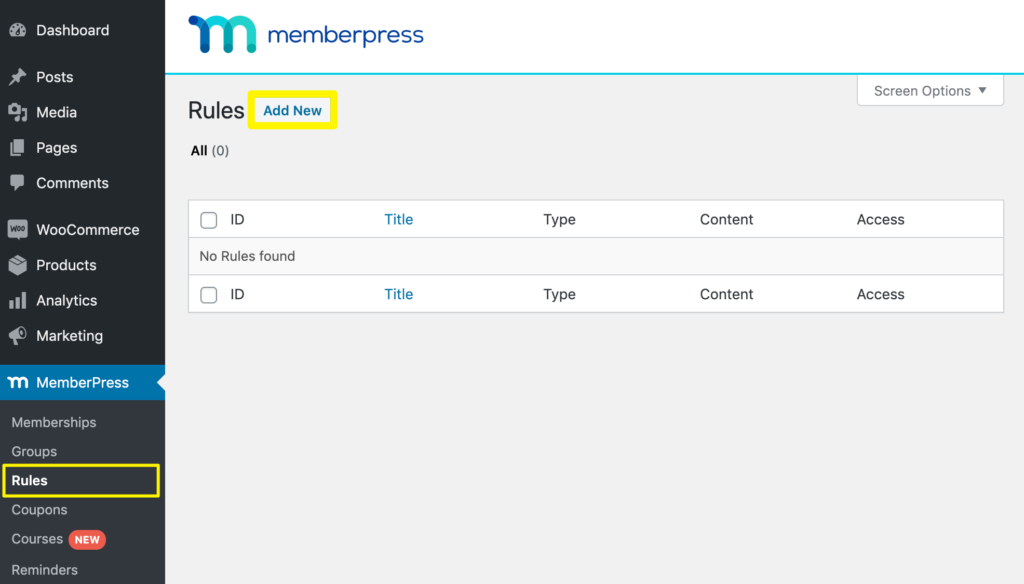Click the WooCommerce Woo icon
This screenshot has width=1024, height=584.
[x=18, y=229]
